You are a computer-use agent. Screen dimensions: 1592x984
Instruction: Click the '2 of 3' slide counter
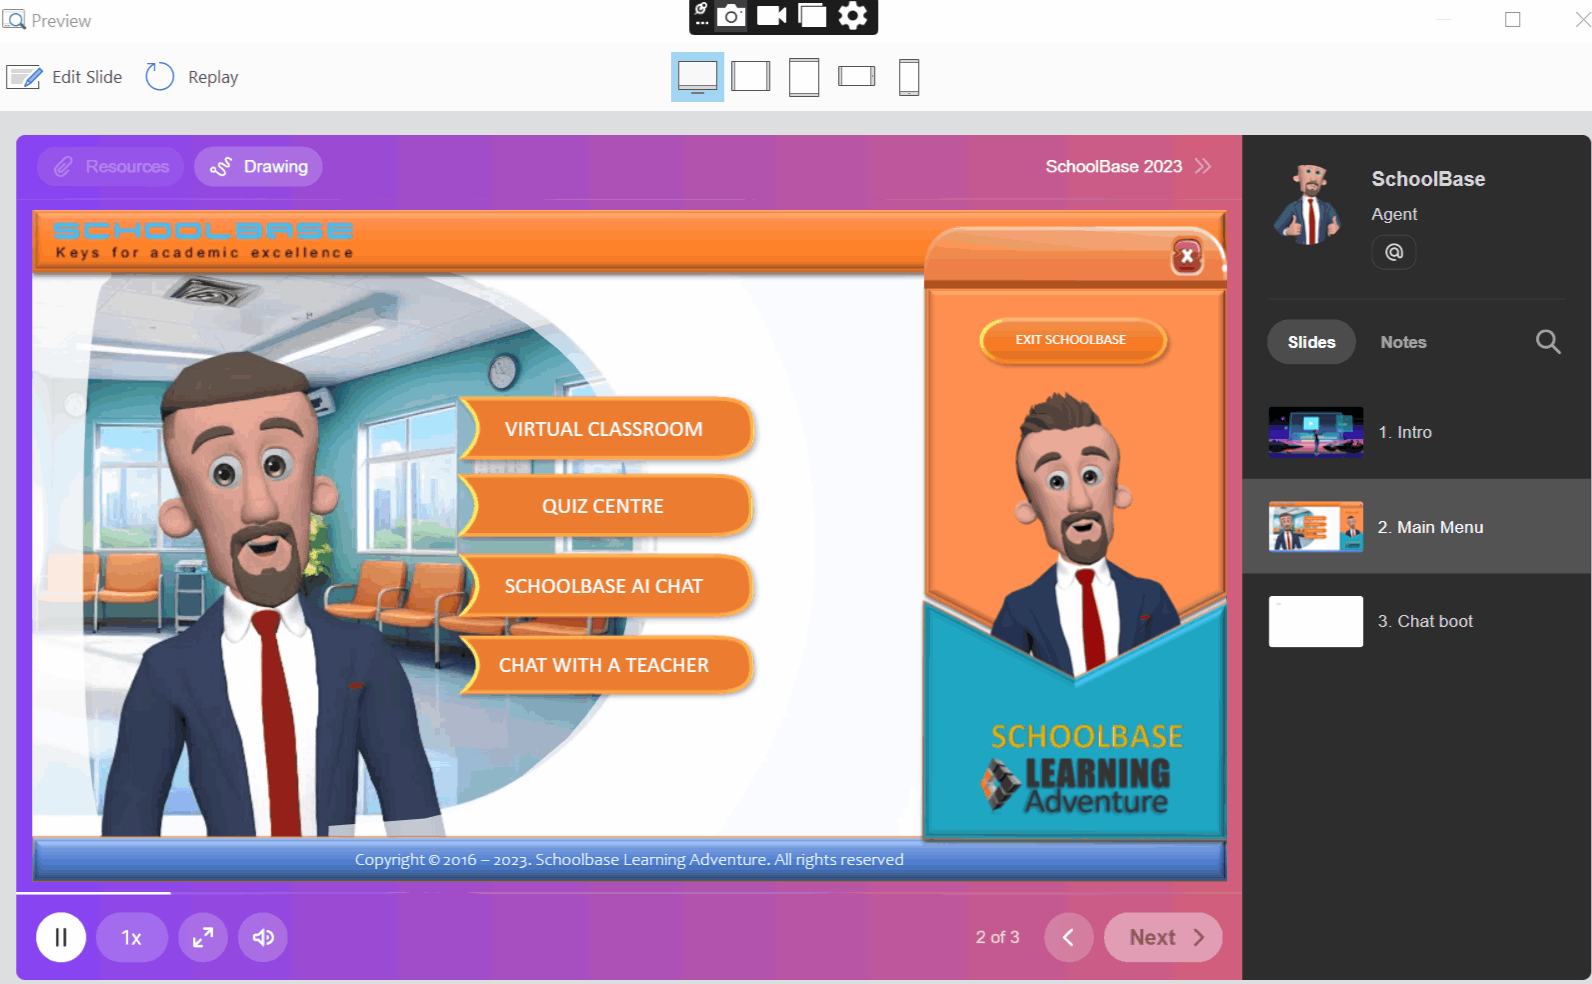pyautogui.click(x=997, y=937)
